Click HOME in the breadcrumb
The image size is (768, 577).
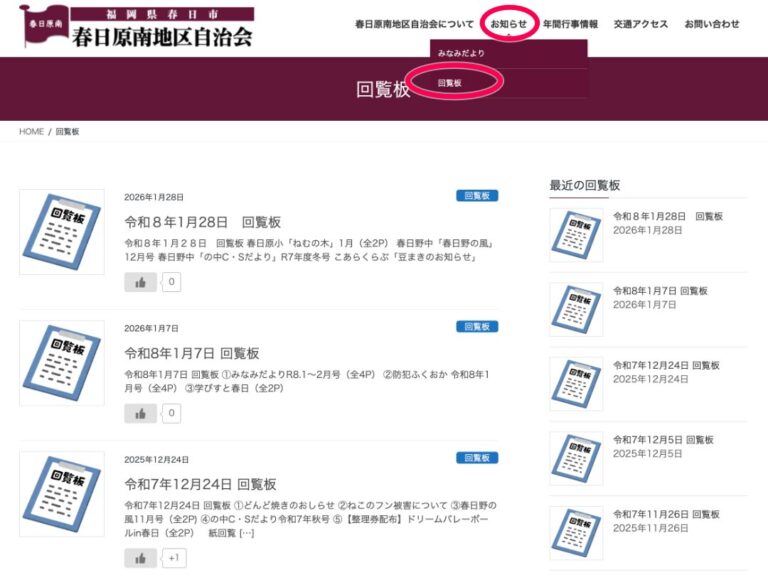pyautogui.click(x=31, y=132)
